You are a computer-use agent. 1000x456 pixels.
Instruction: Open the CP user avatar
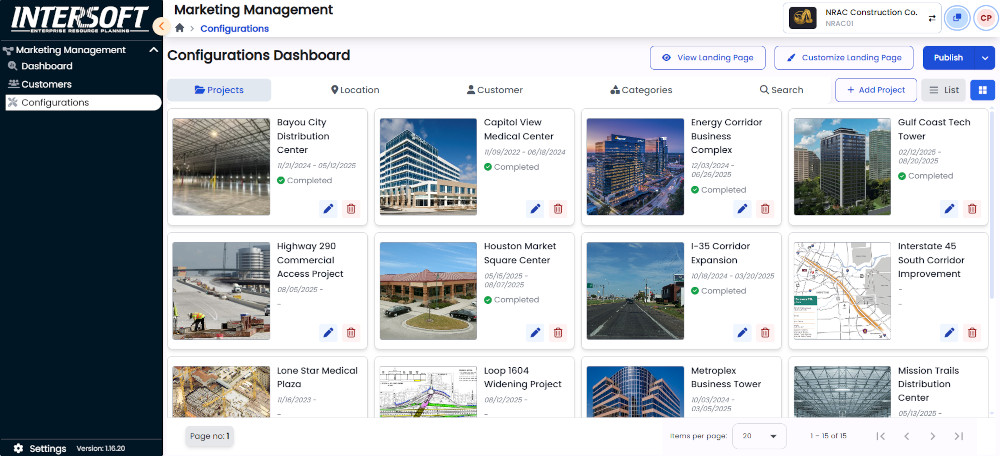pos(984,18)
